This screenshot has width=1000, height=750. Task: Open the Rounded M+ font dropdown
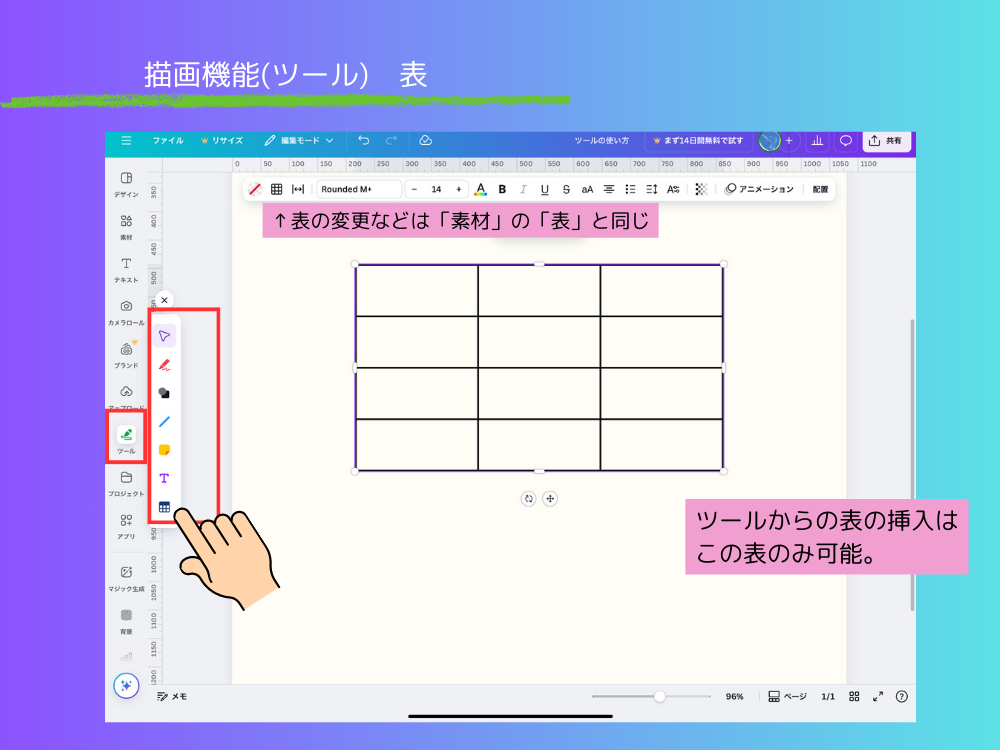point(358,188)
